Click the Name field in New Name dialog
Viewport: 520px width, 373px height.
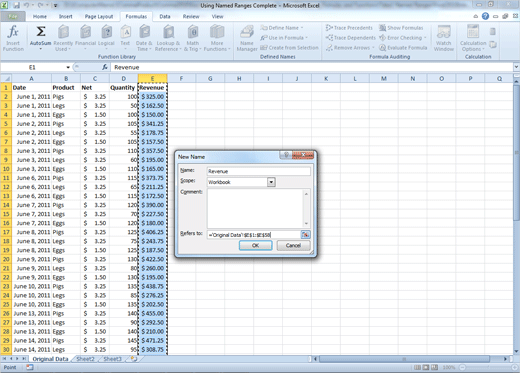click(x=258, y=171)
